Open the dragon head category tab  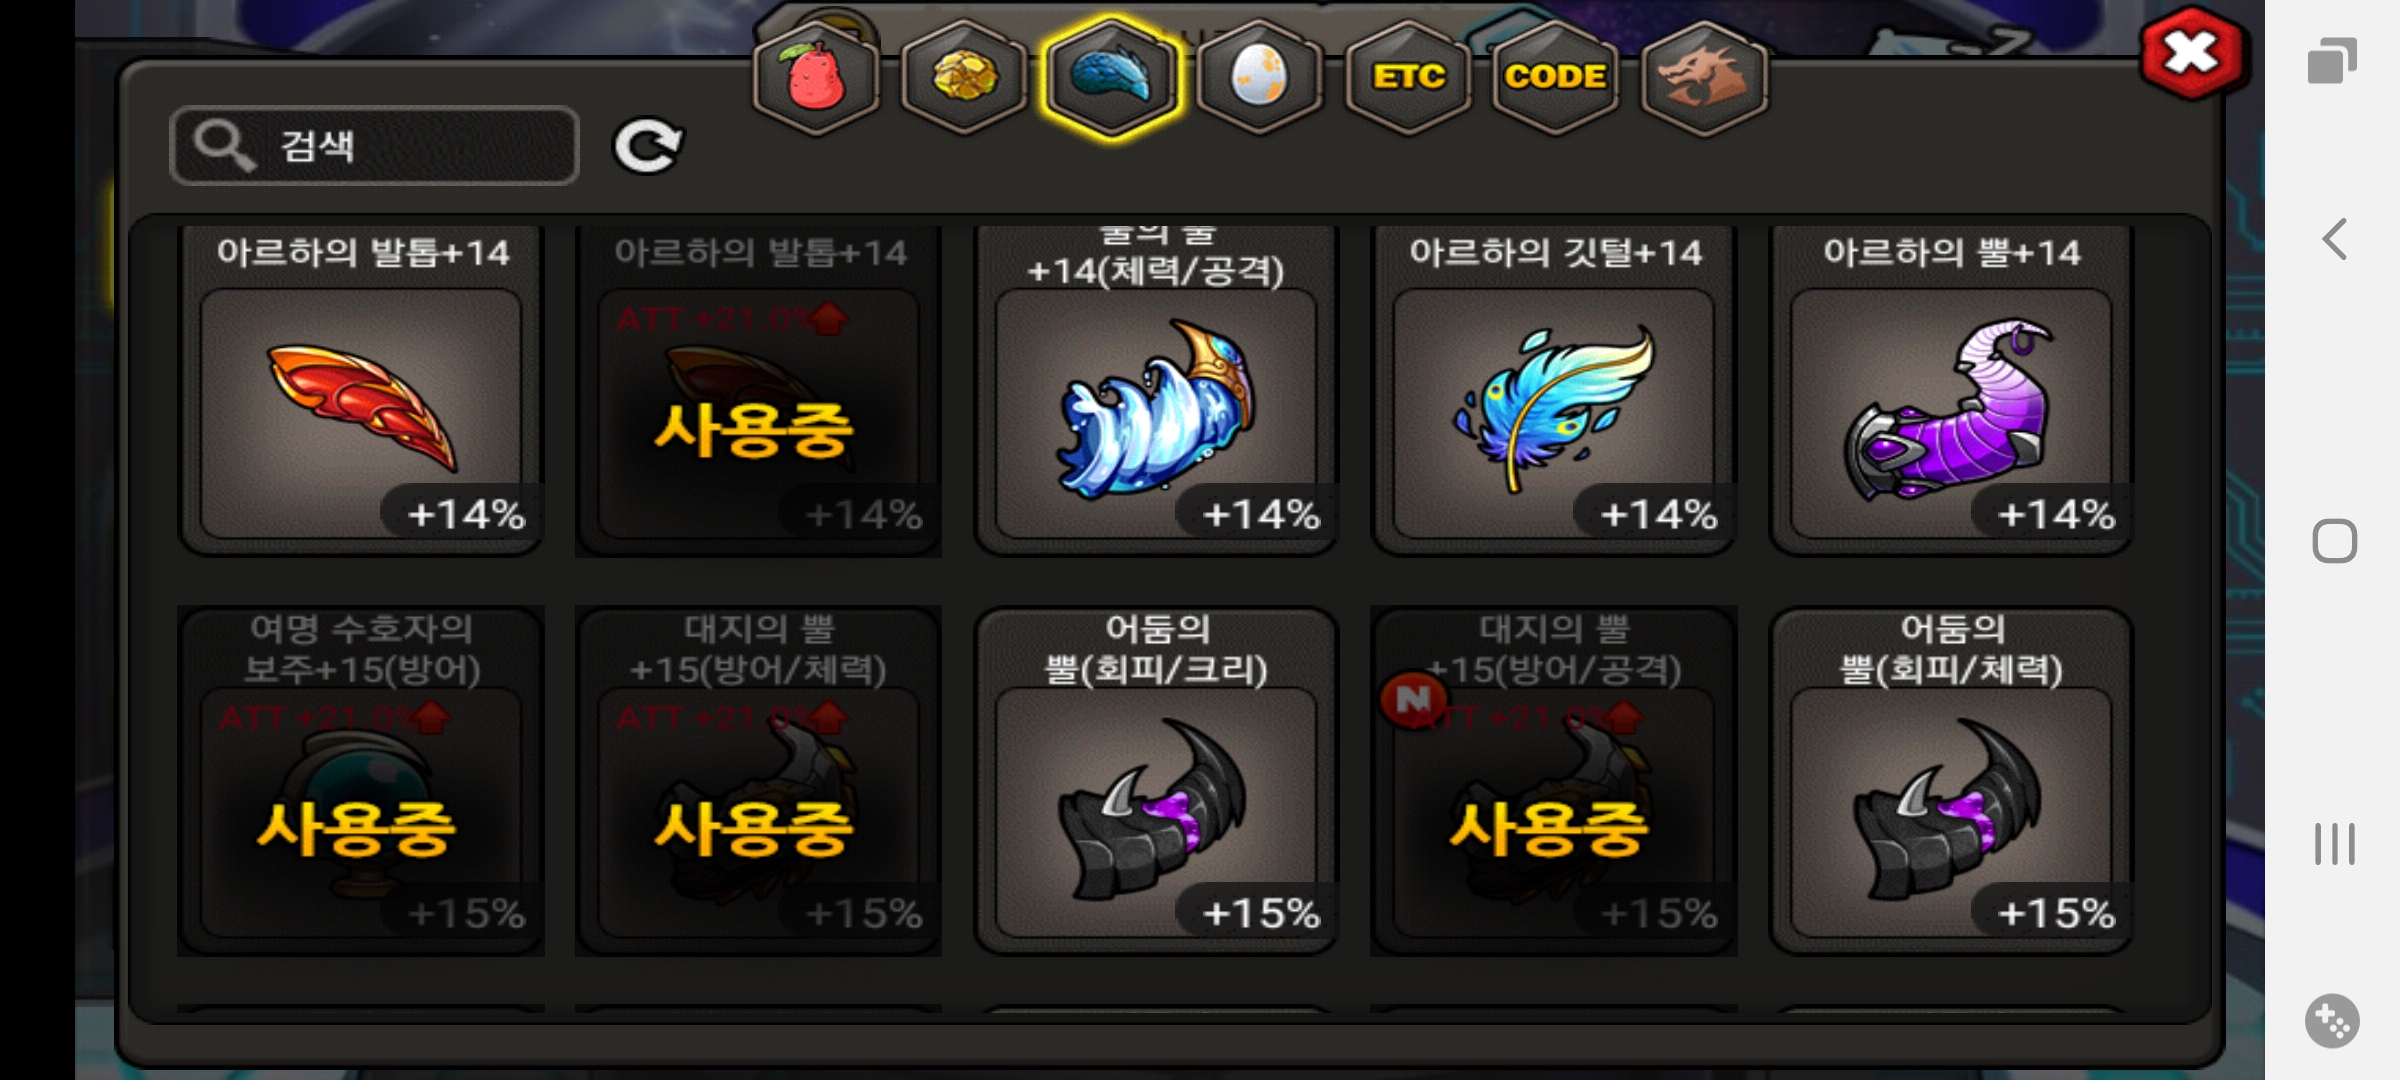1704,78
